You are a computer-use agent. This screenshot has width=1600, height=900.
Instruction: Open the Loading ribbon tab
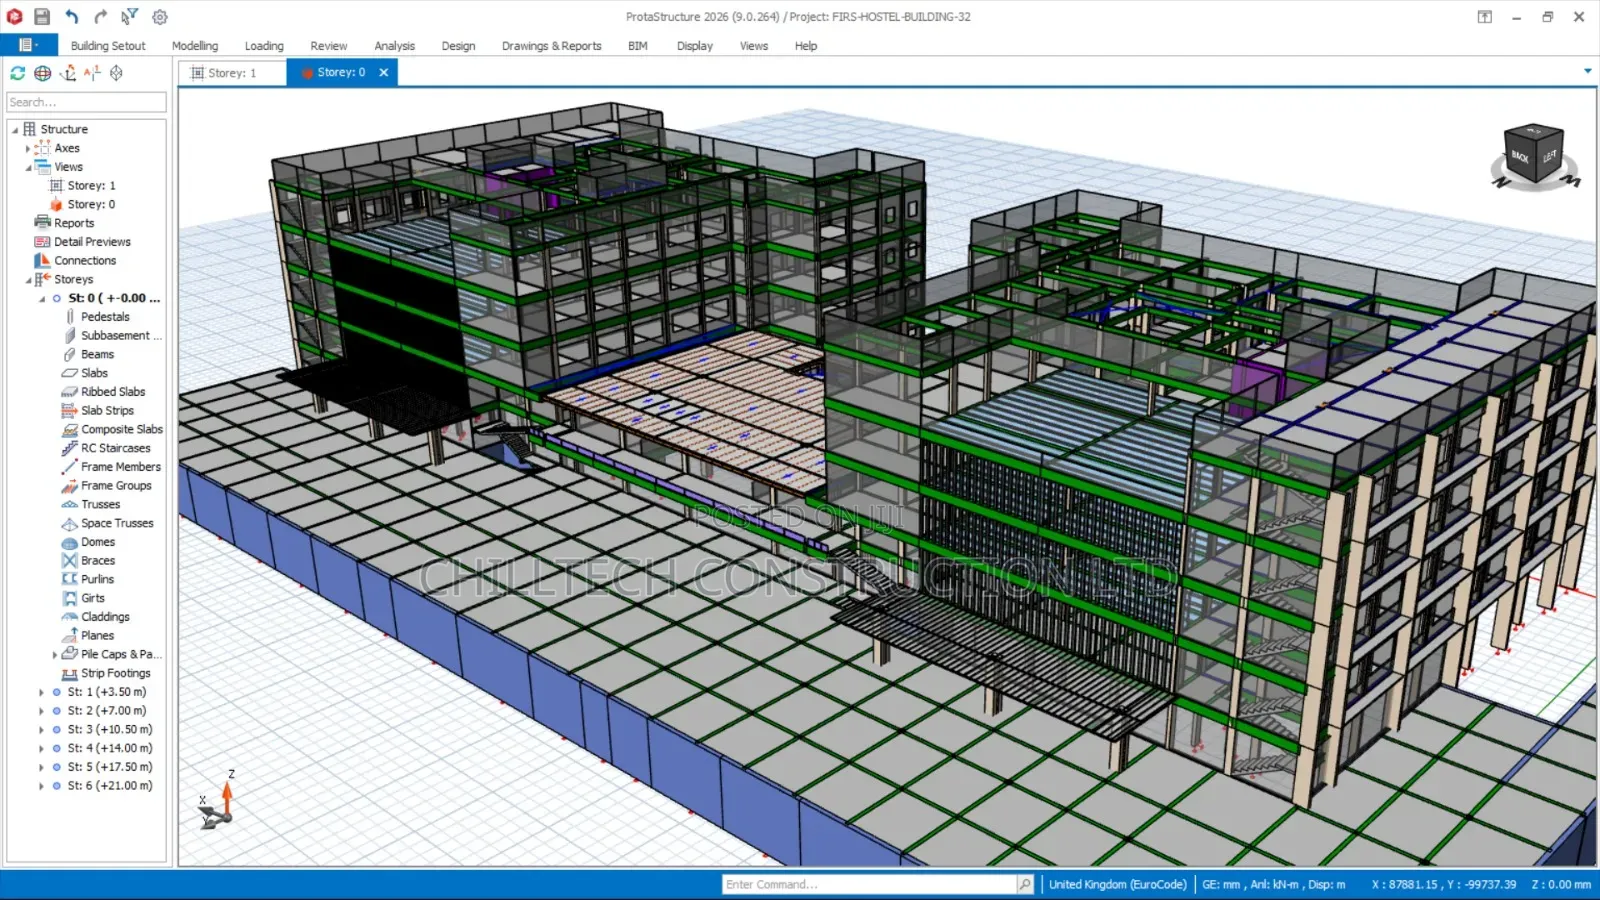pyautogui.click(x=264, y=46)
